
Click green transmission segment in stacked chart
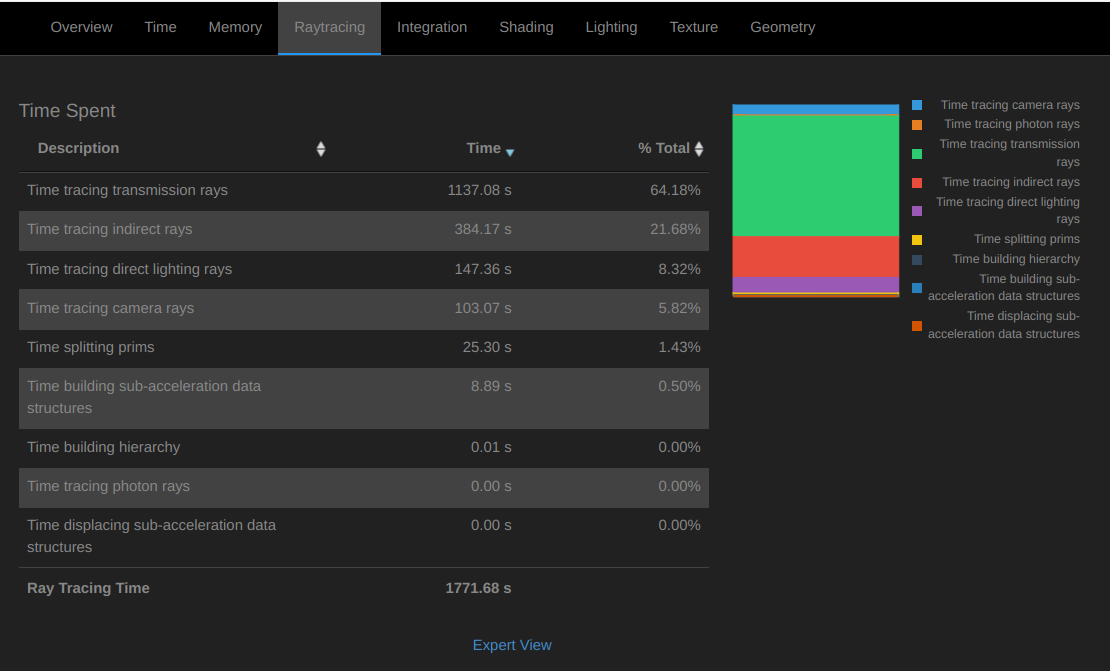816,176
